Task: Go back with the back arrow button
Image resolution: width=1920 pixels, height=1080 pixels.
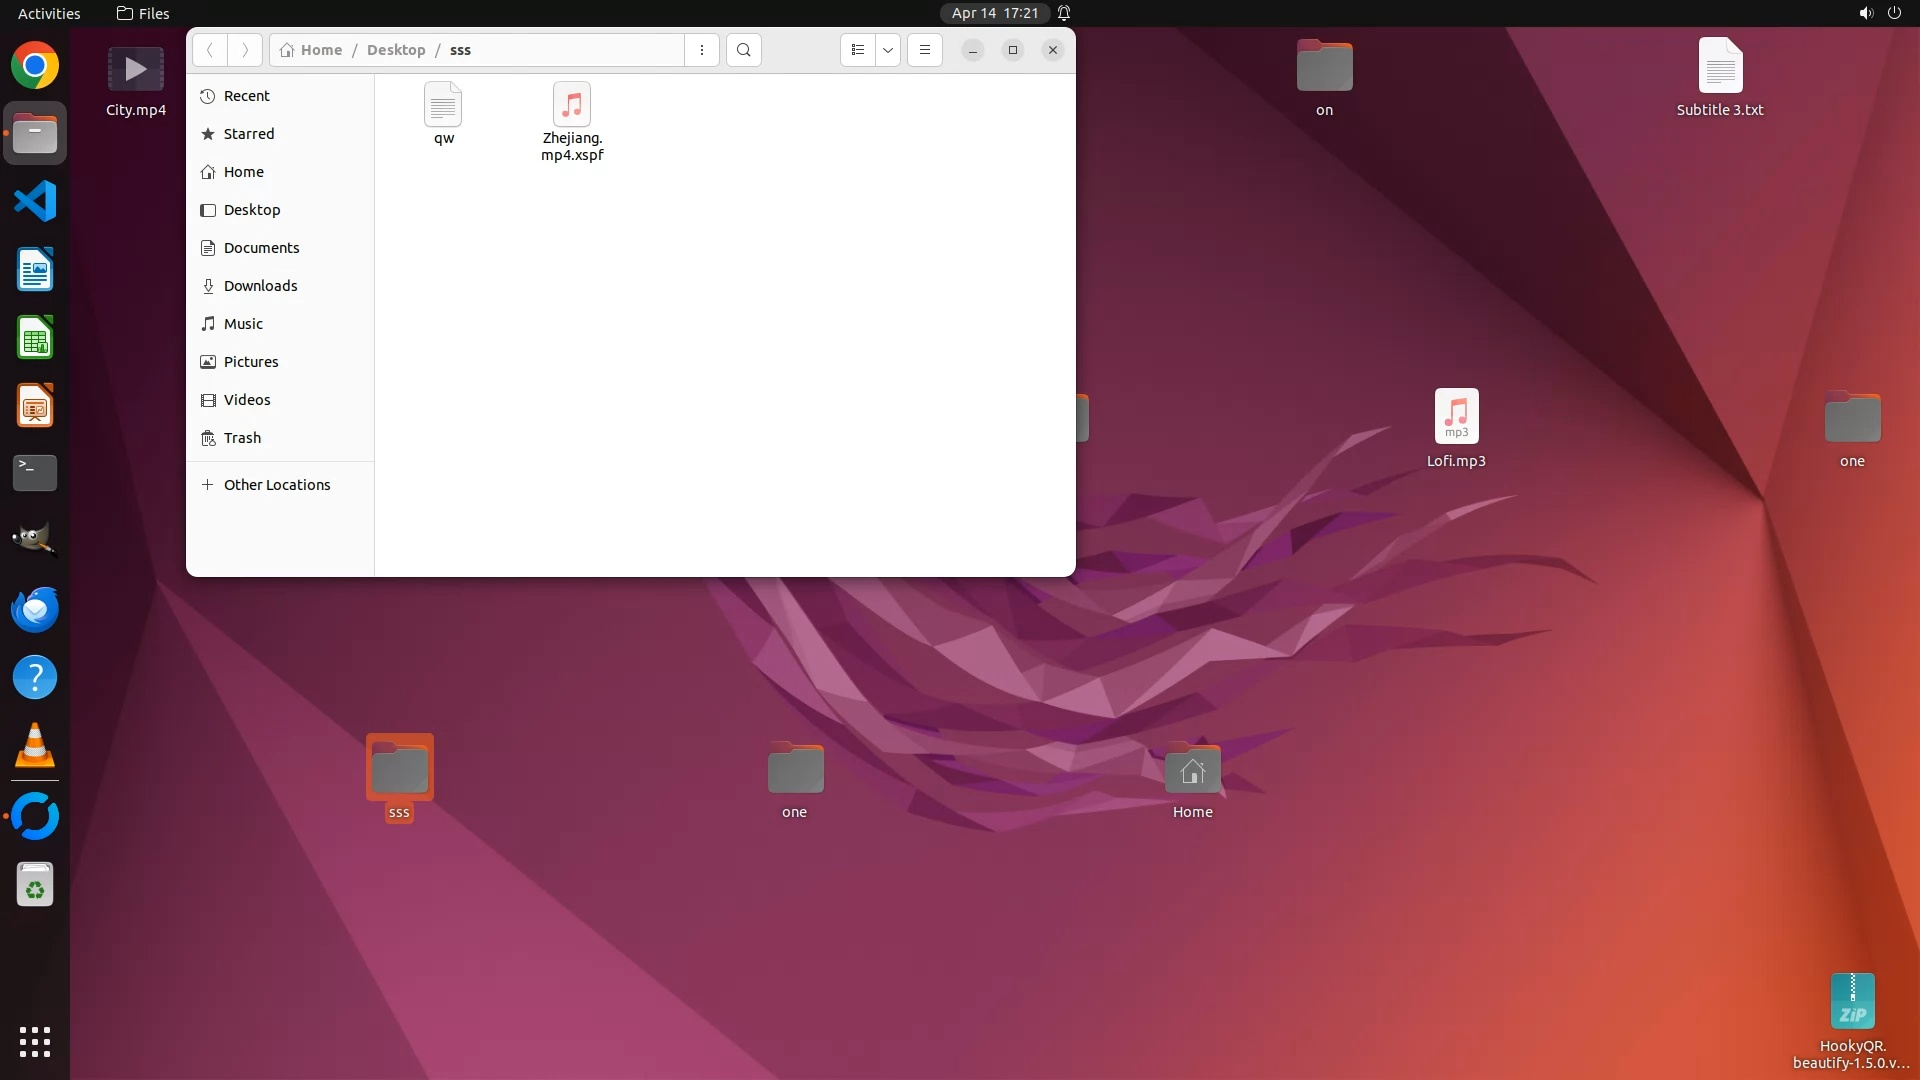Action: coord(210,50)
